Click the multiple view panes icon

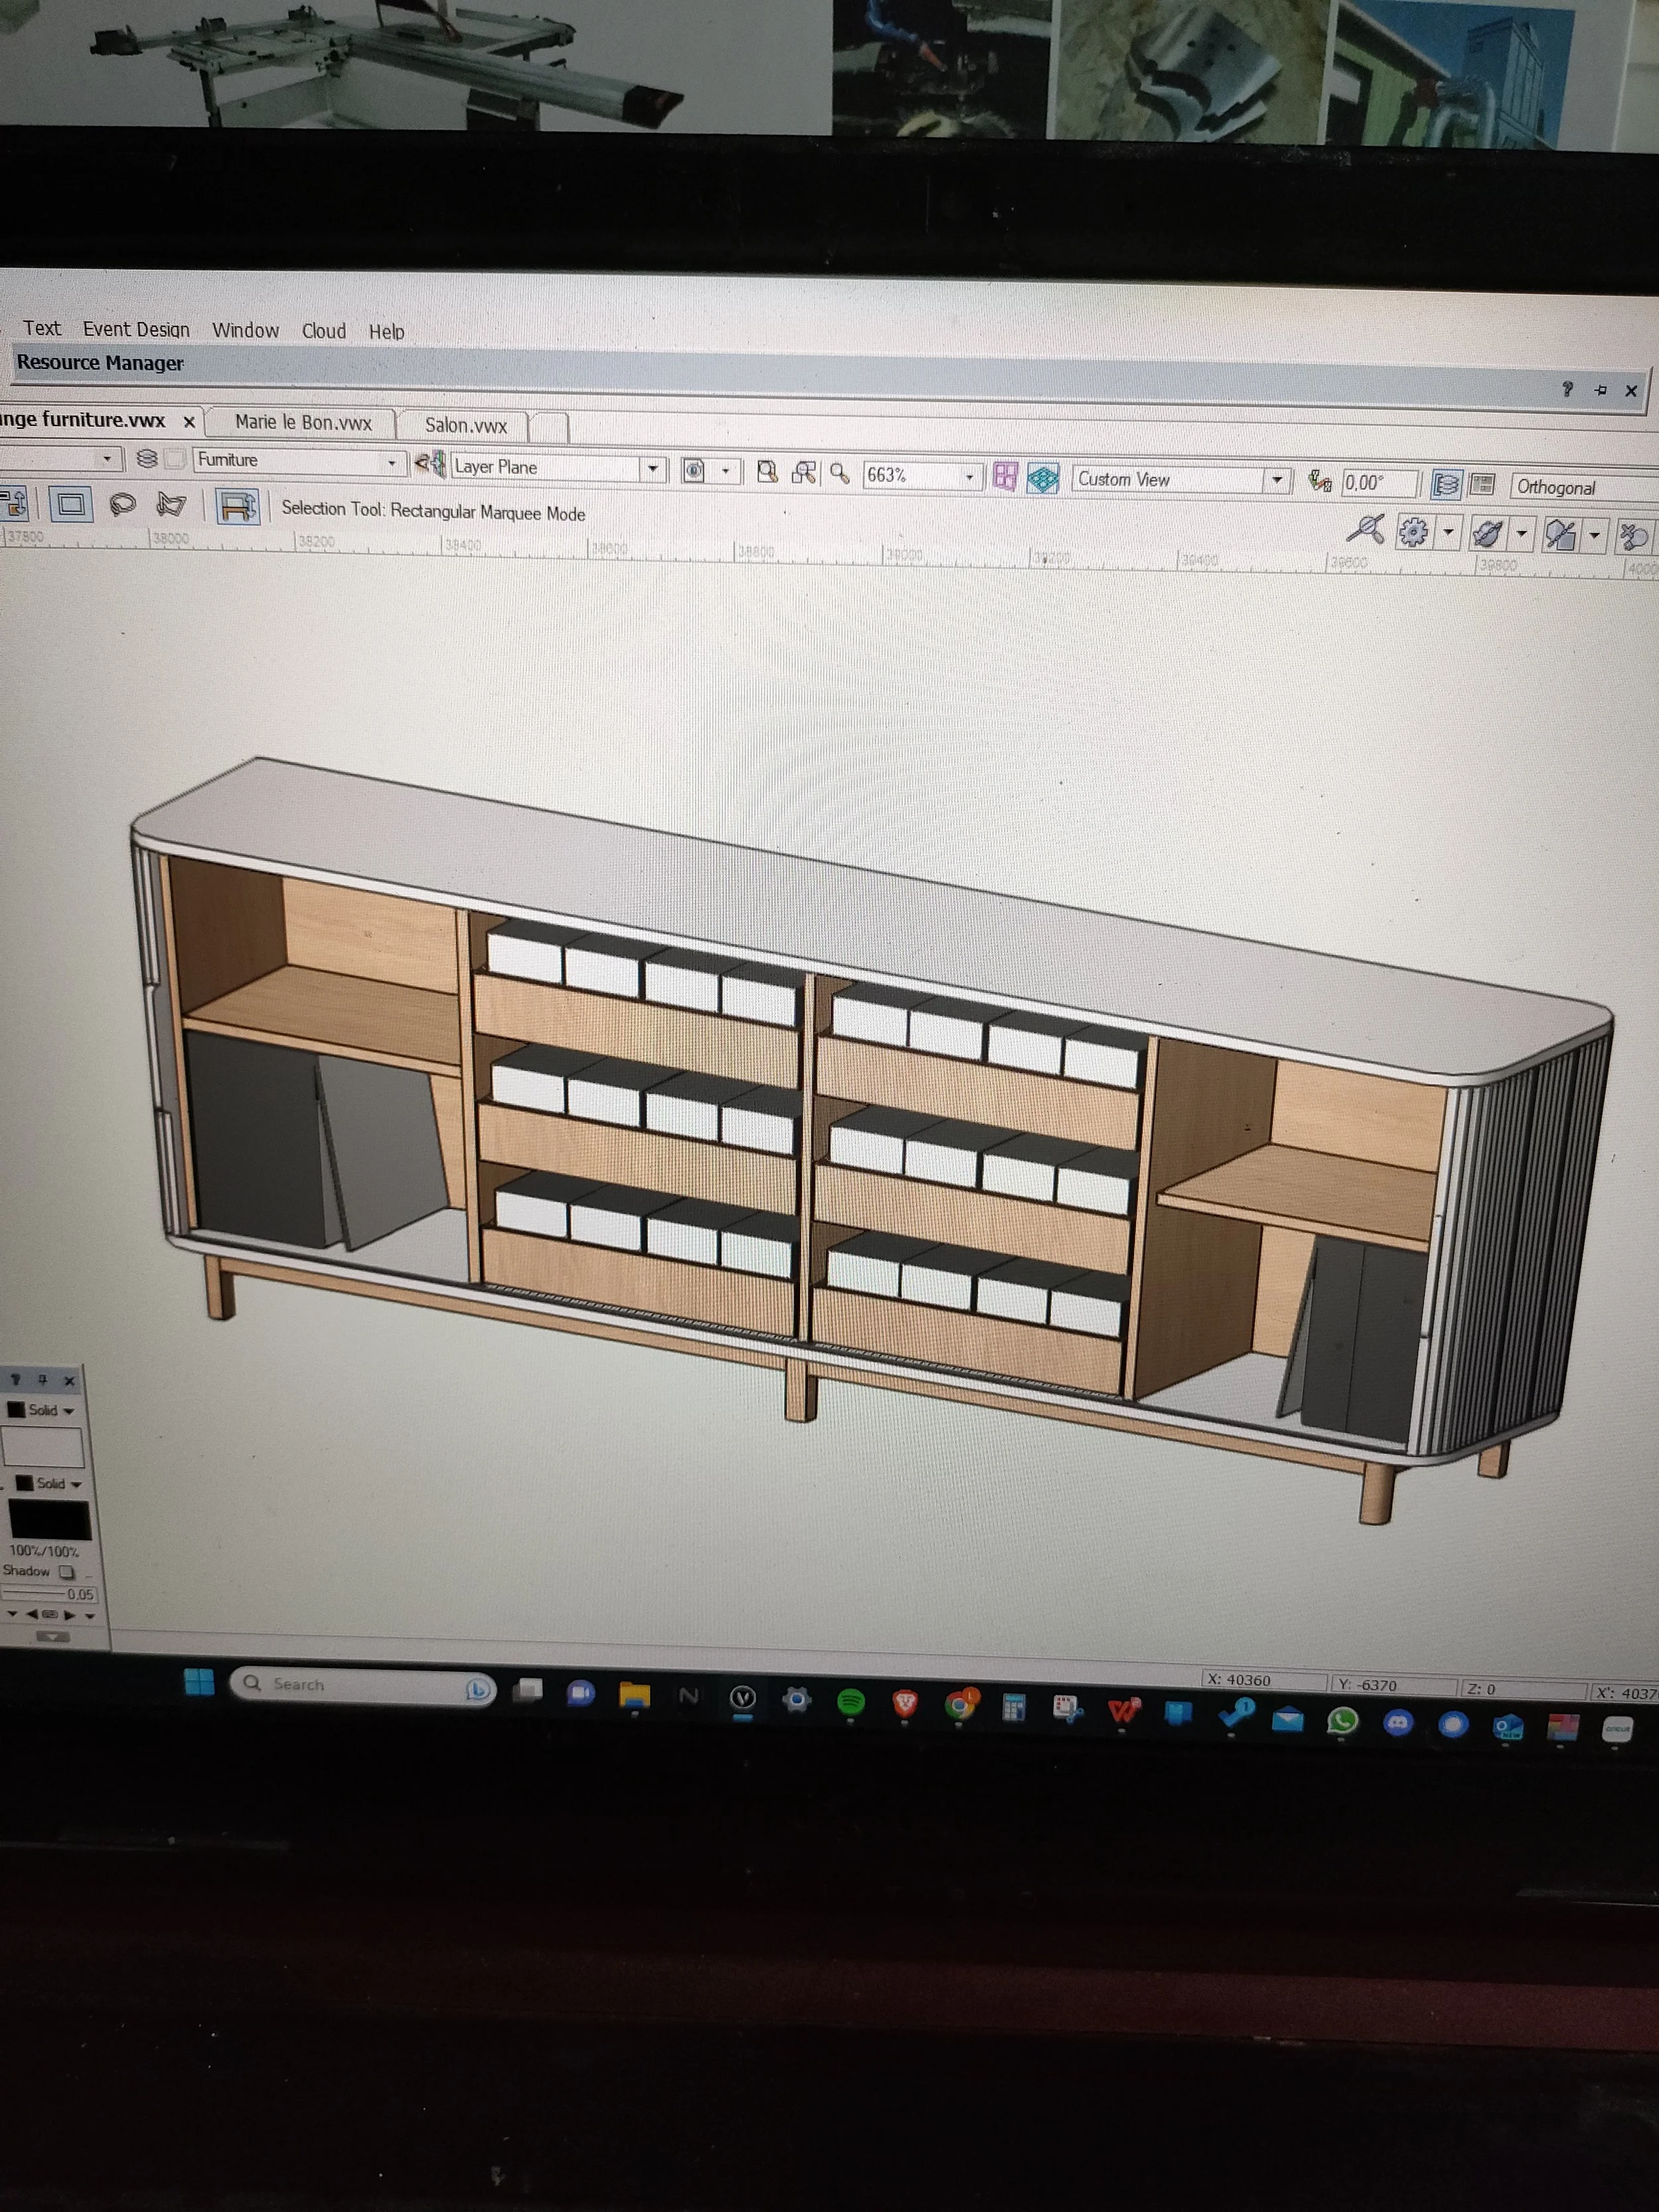point(1005,477)
